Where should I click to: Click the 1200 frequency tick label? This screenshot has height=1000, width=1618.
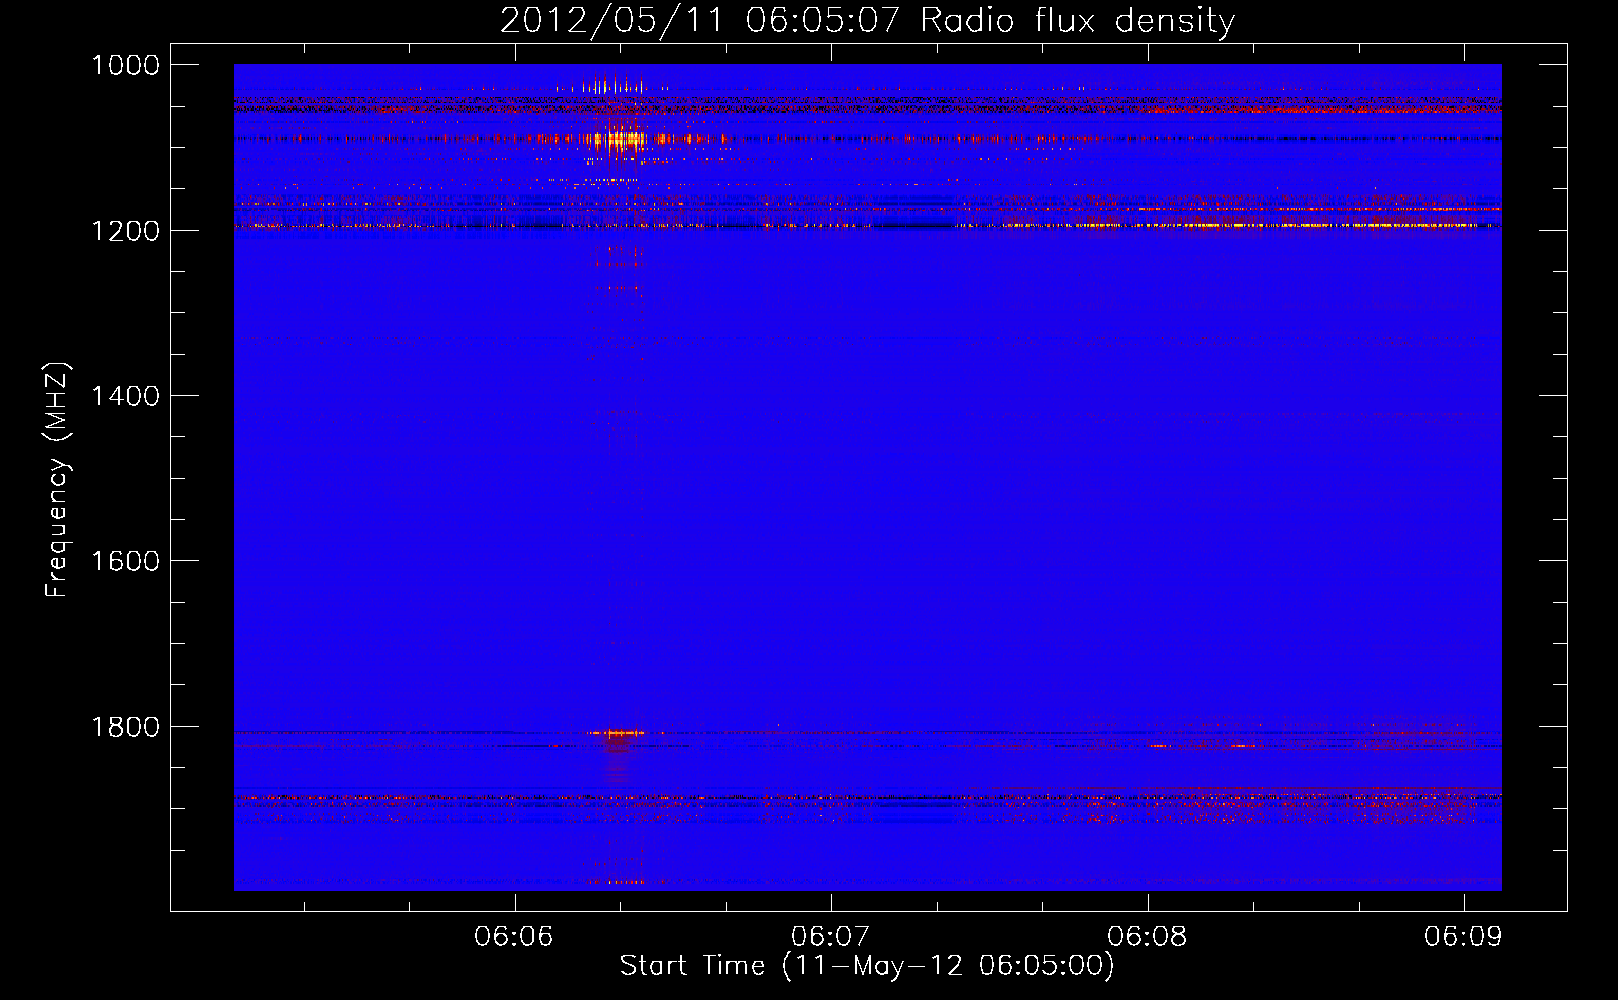coord(125,231)
